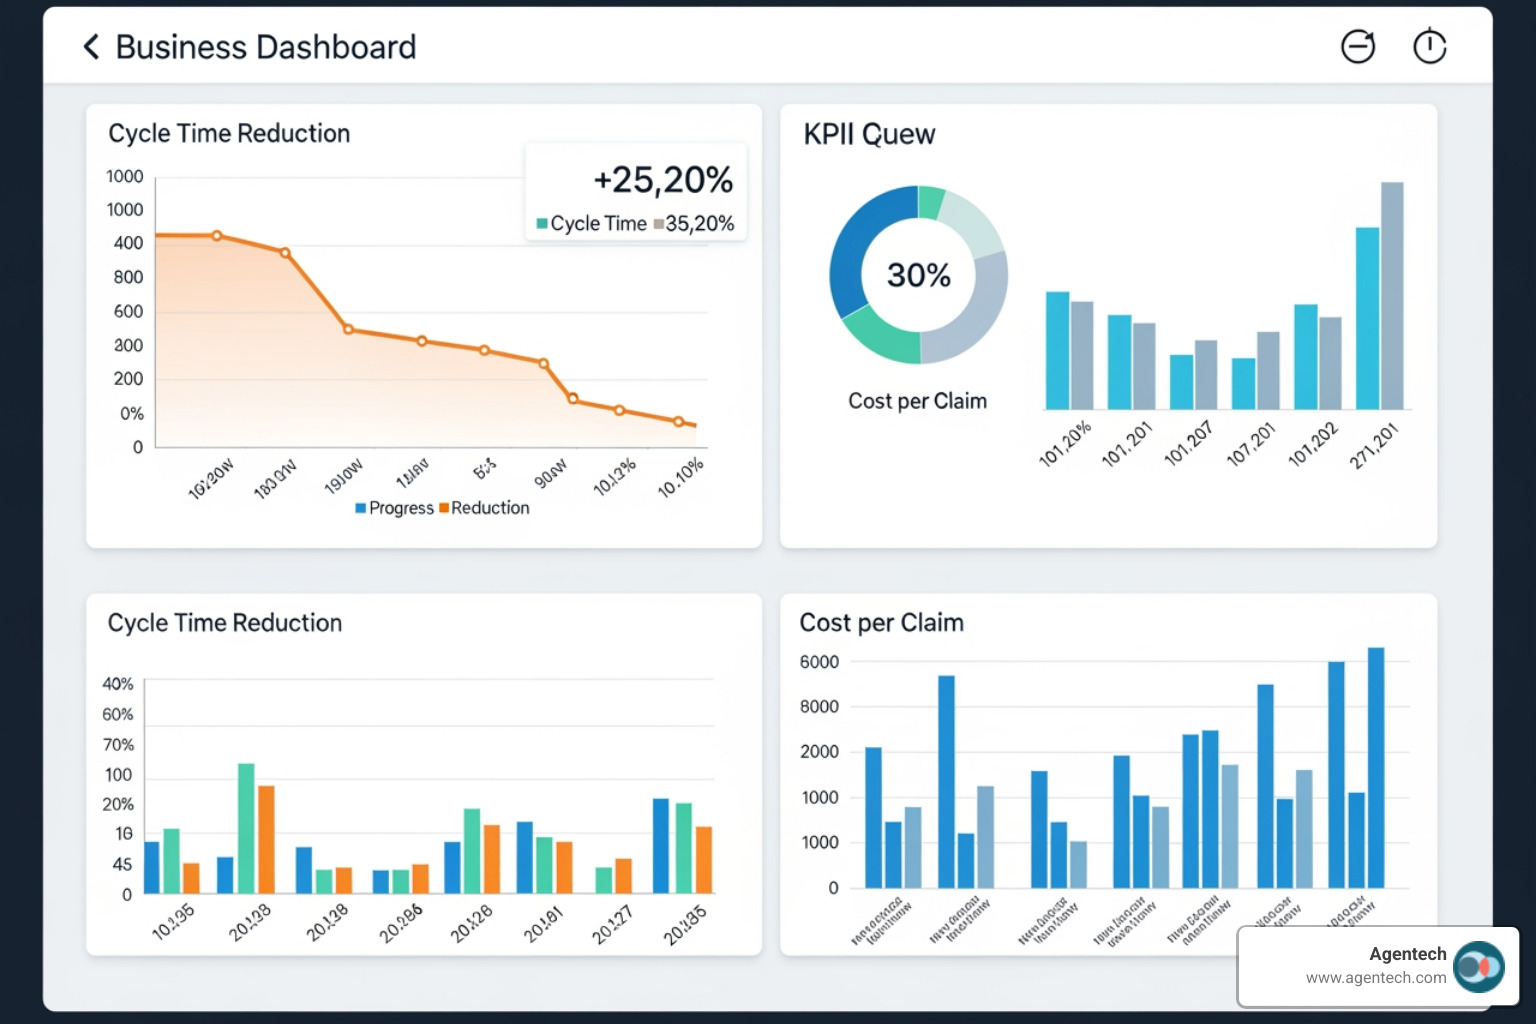
Task: Click the gray 35,20% legend square
Action: [657, 223]
